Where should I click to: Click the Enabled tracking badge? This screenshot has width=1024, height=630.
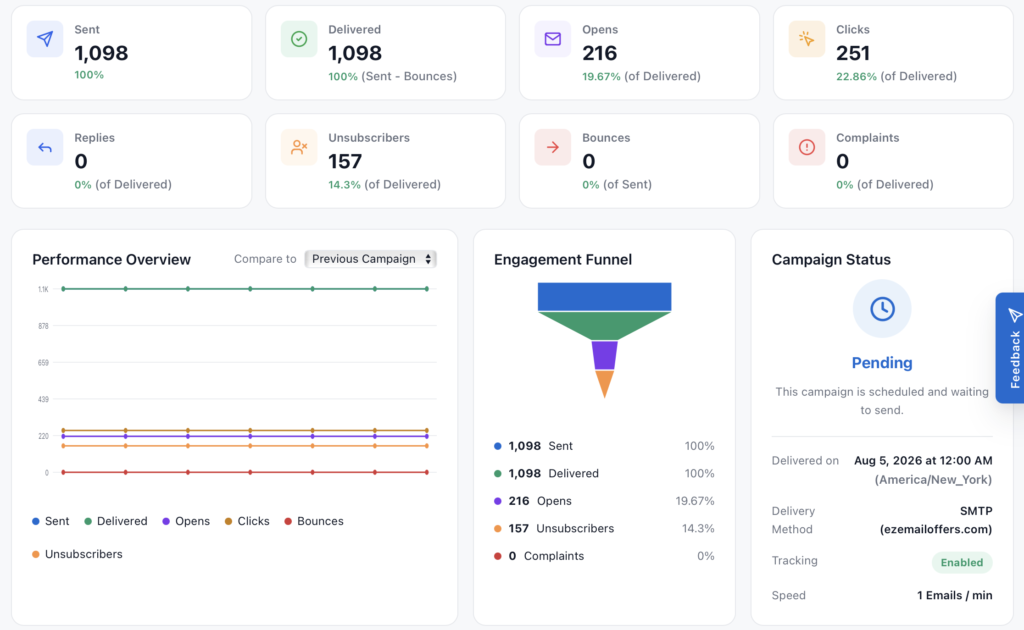tap(961, 563)
